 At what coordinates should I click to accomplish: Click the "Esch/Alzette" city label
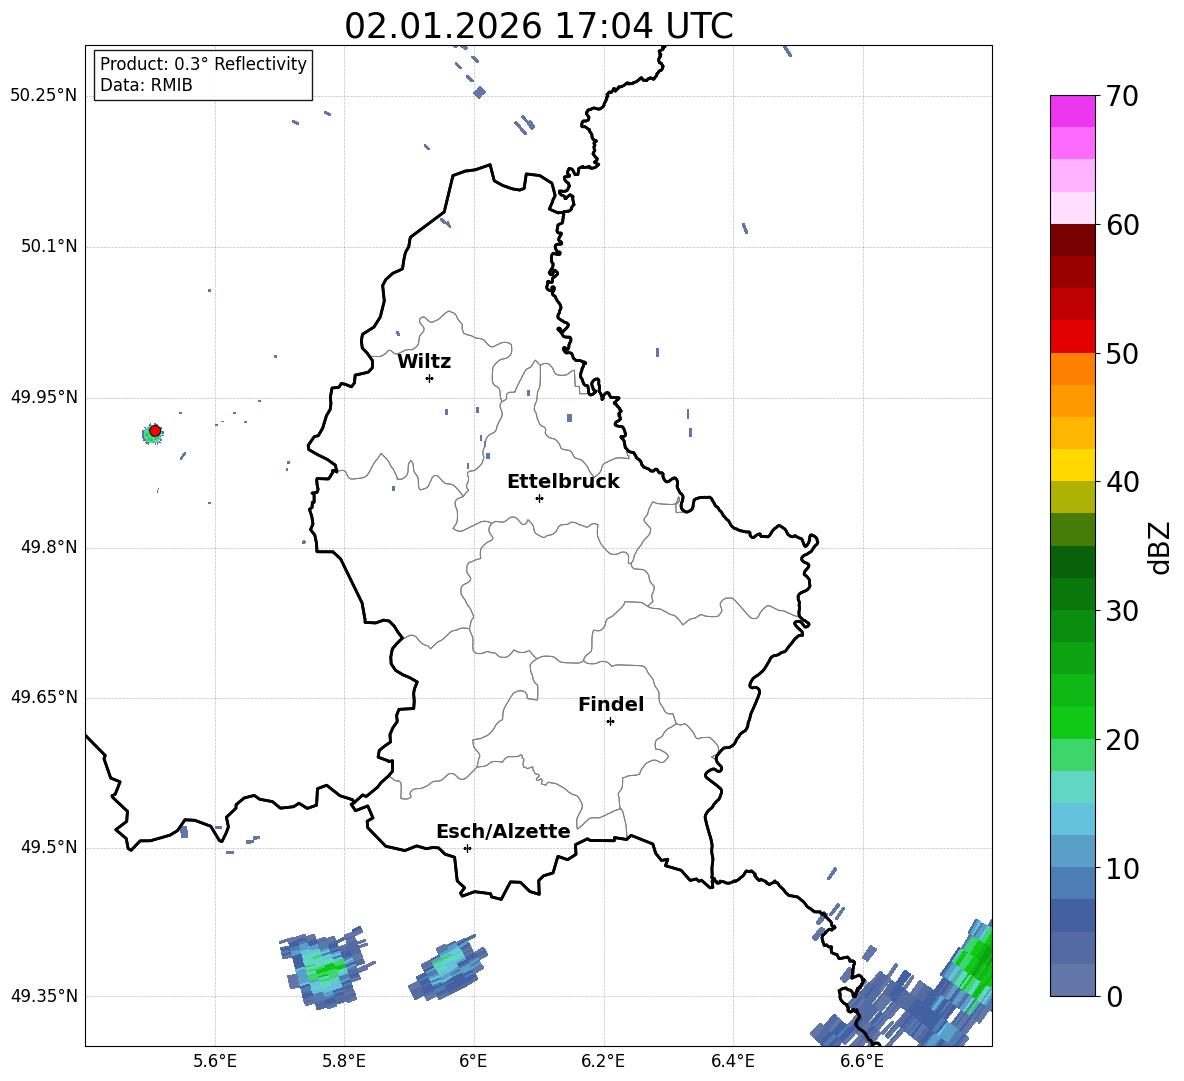503,831
